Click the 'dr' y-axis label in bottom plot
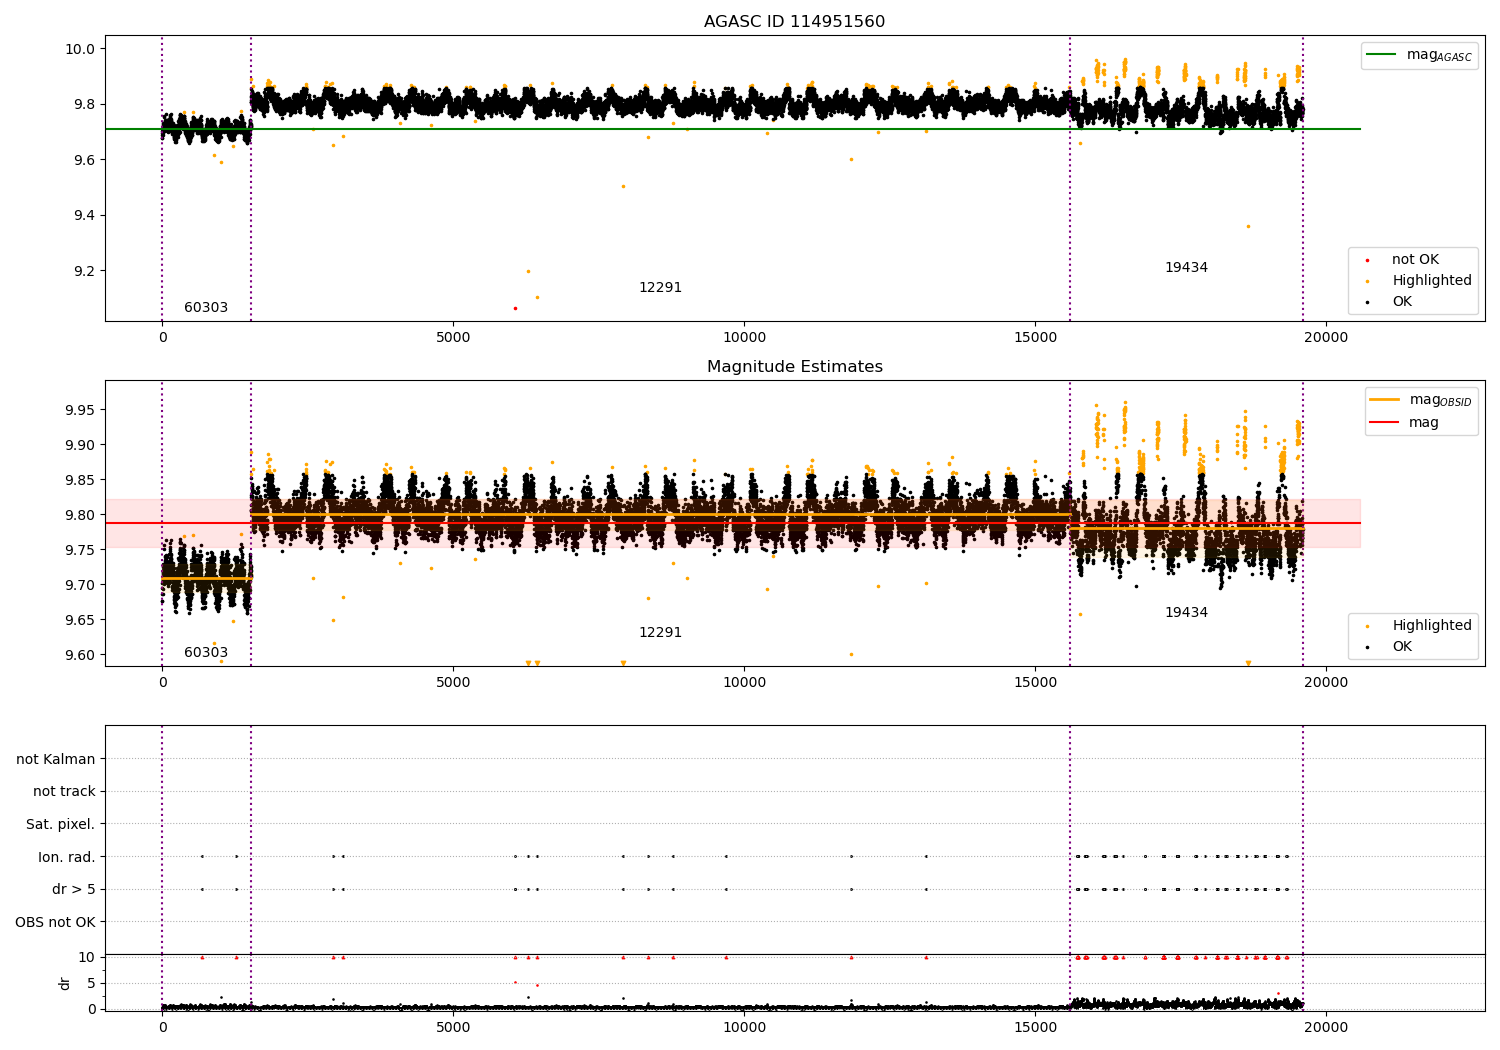Screen dimensions: 1500x1050 (65, 983)
